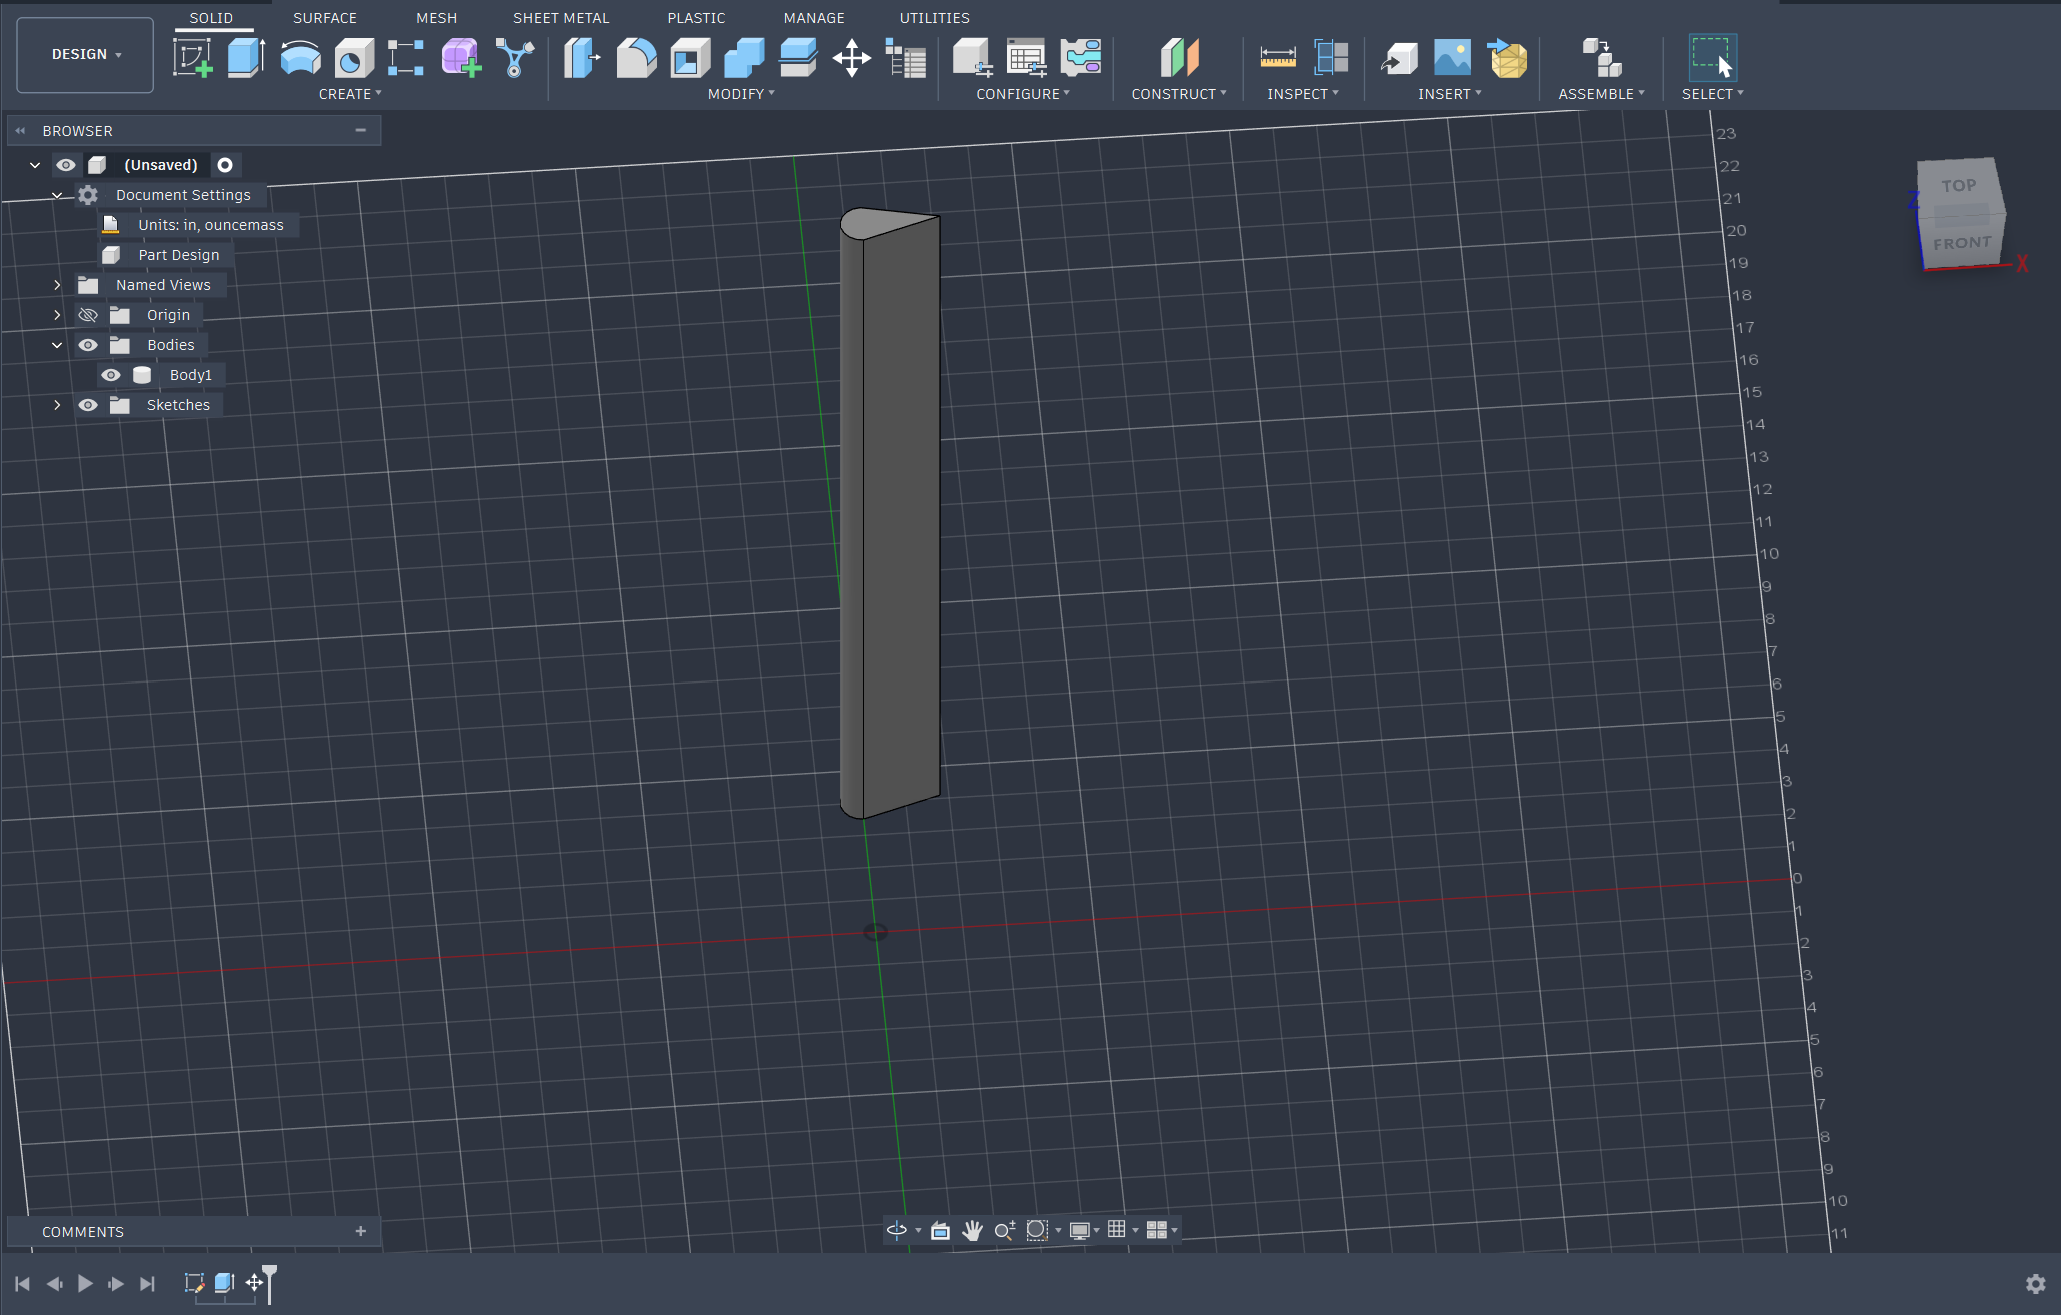Open the CREATE dropdown menu
Image resolution: width=2061 pixels, height=1315 pixels.
coord(350,94)
